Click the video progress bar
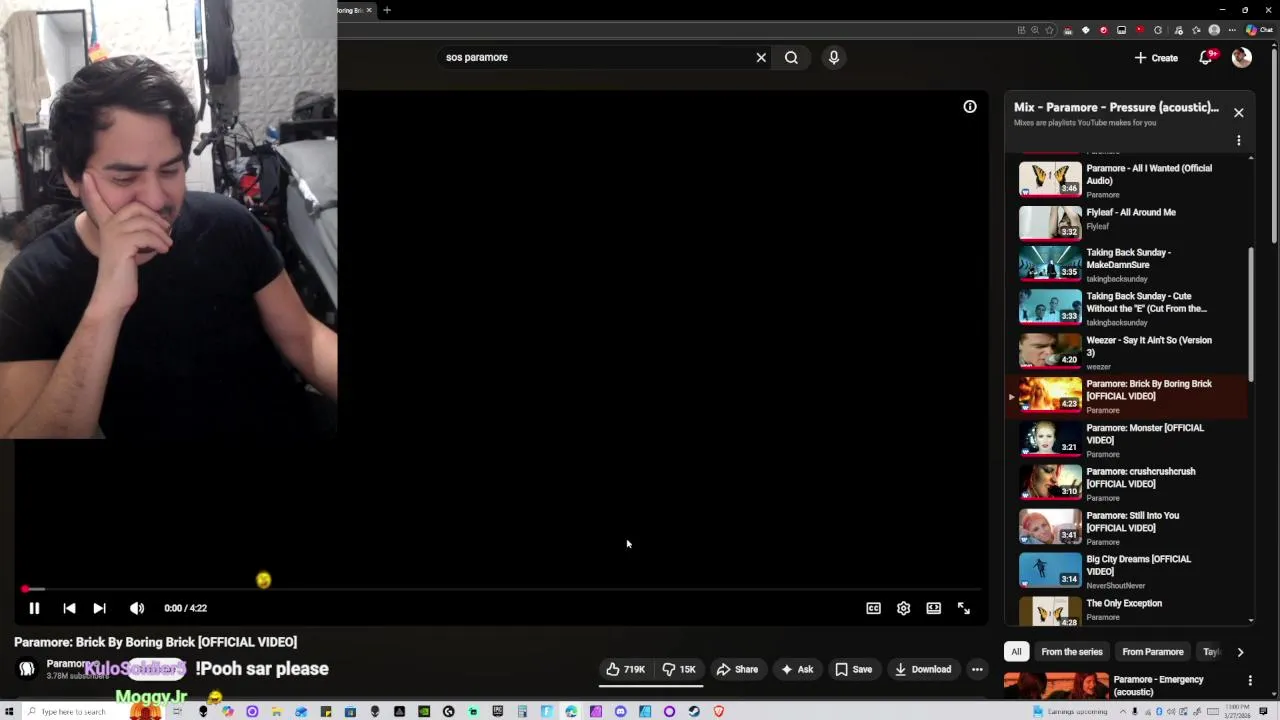The width and height of the screenshot is (1280, 720). [500, 589]
